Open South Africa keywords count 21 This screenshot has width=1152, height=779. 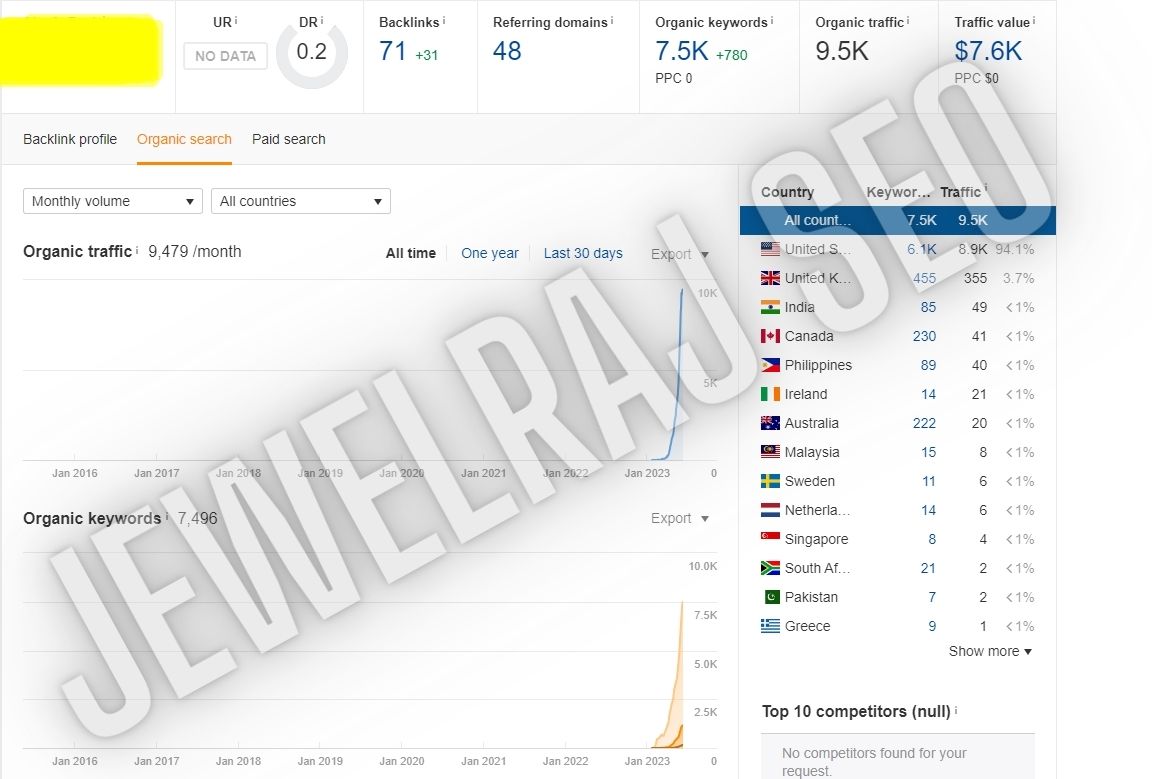click(x=929, y=568)
